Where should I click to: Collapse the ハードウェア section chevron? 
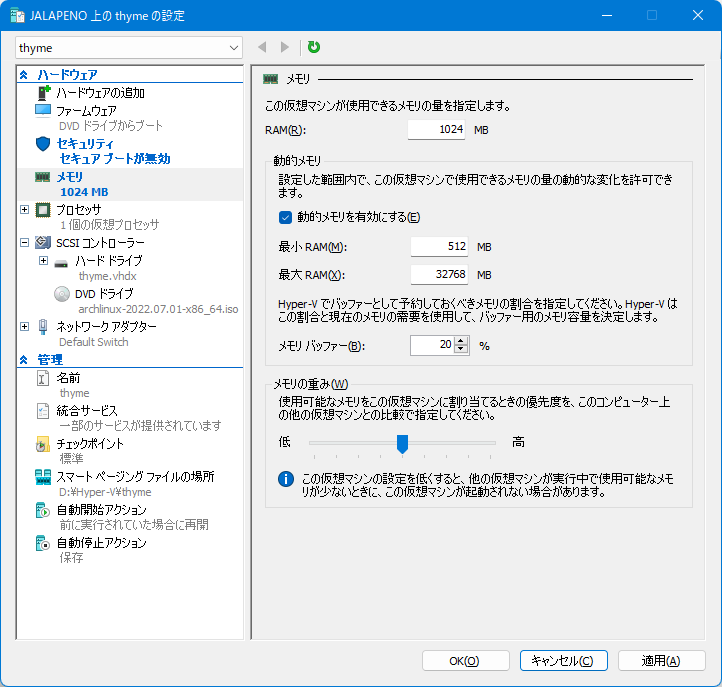(x=23, y=75)
